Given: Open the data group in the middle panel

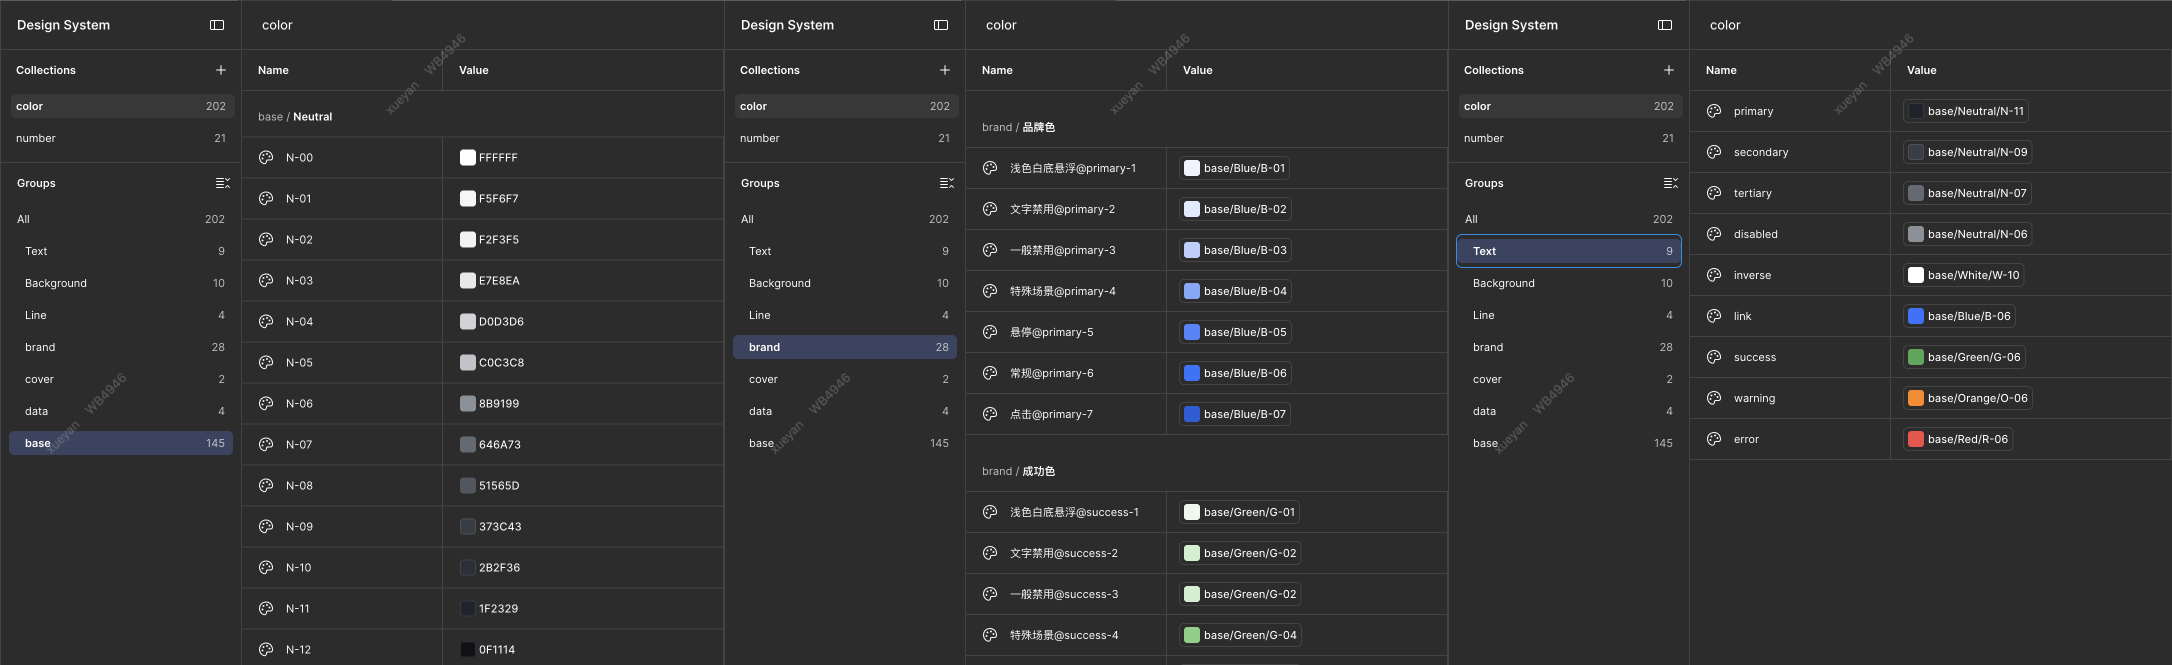Looking at the screenshot, I should (x=845, y=411).
